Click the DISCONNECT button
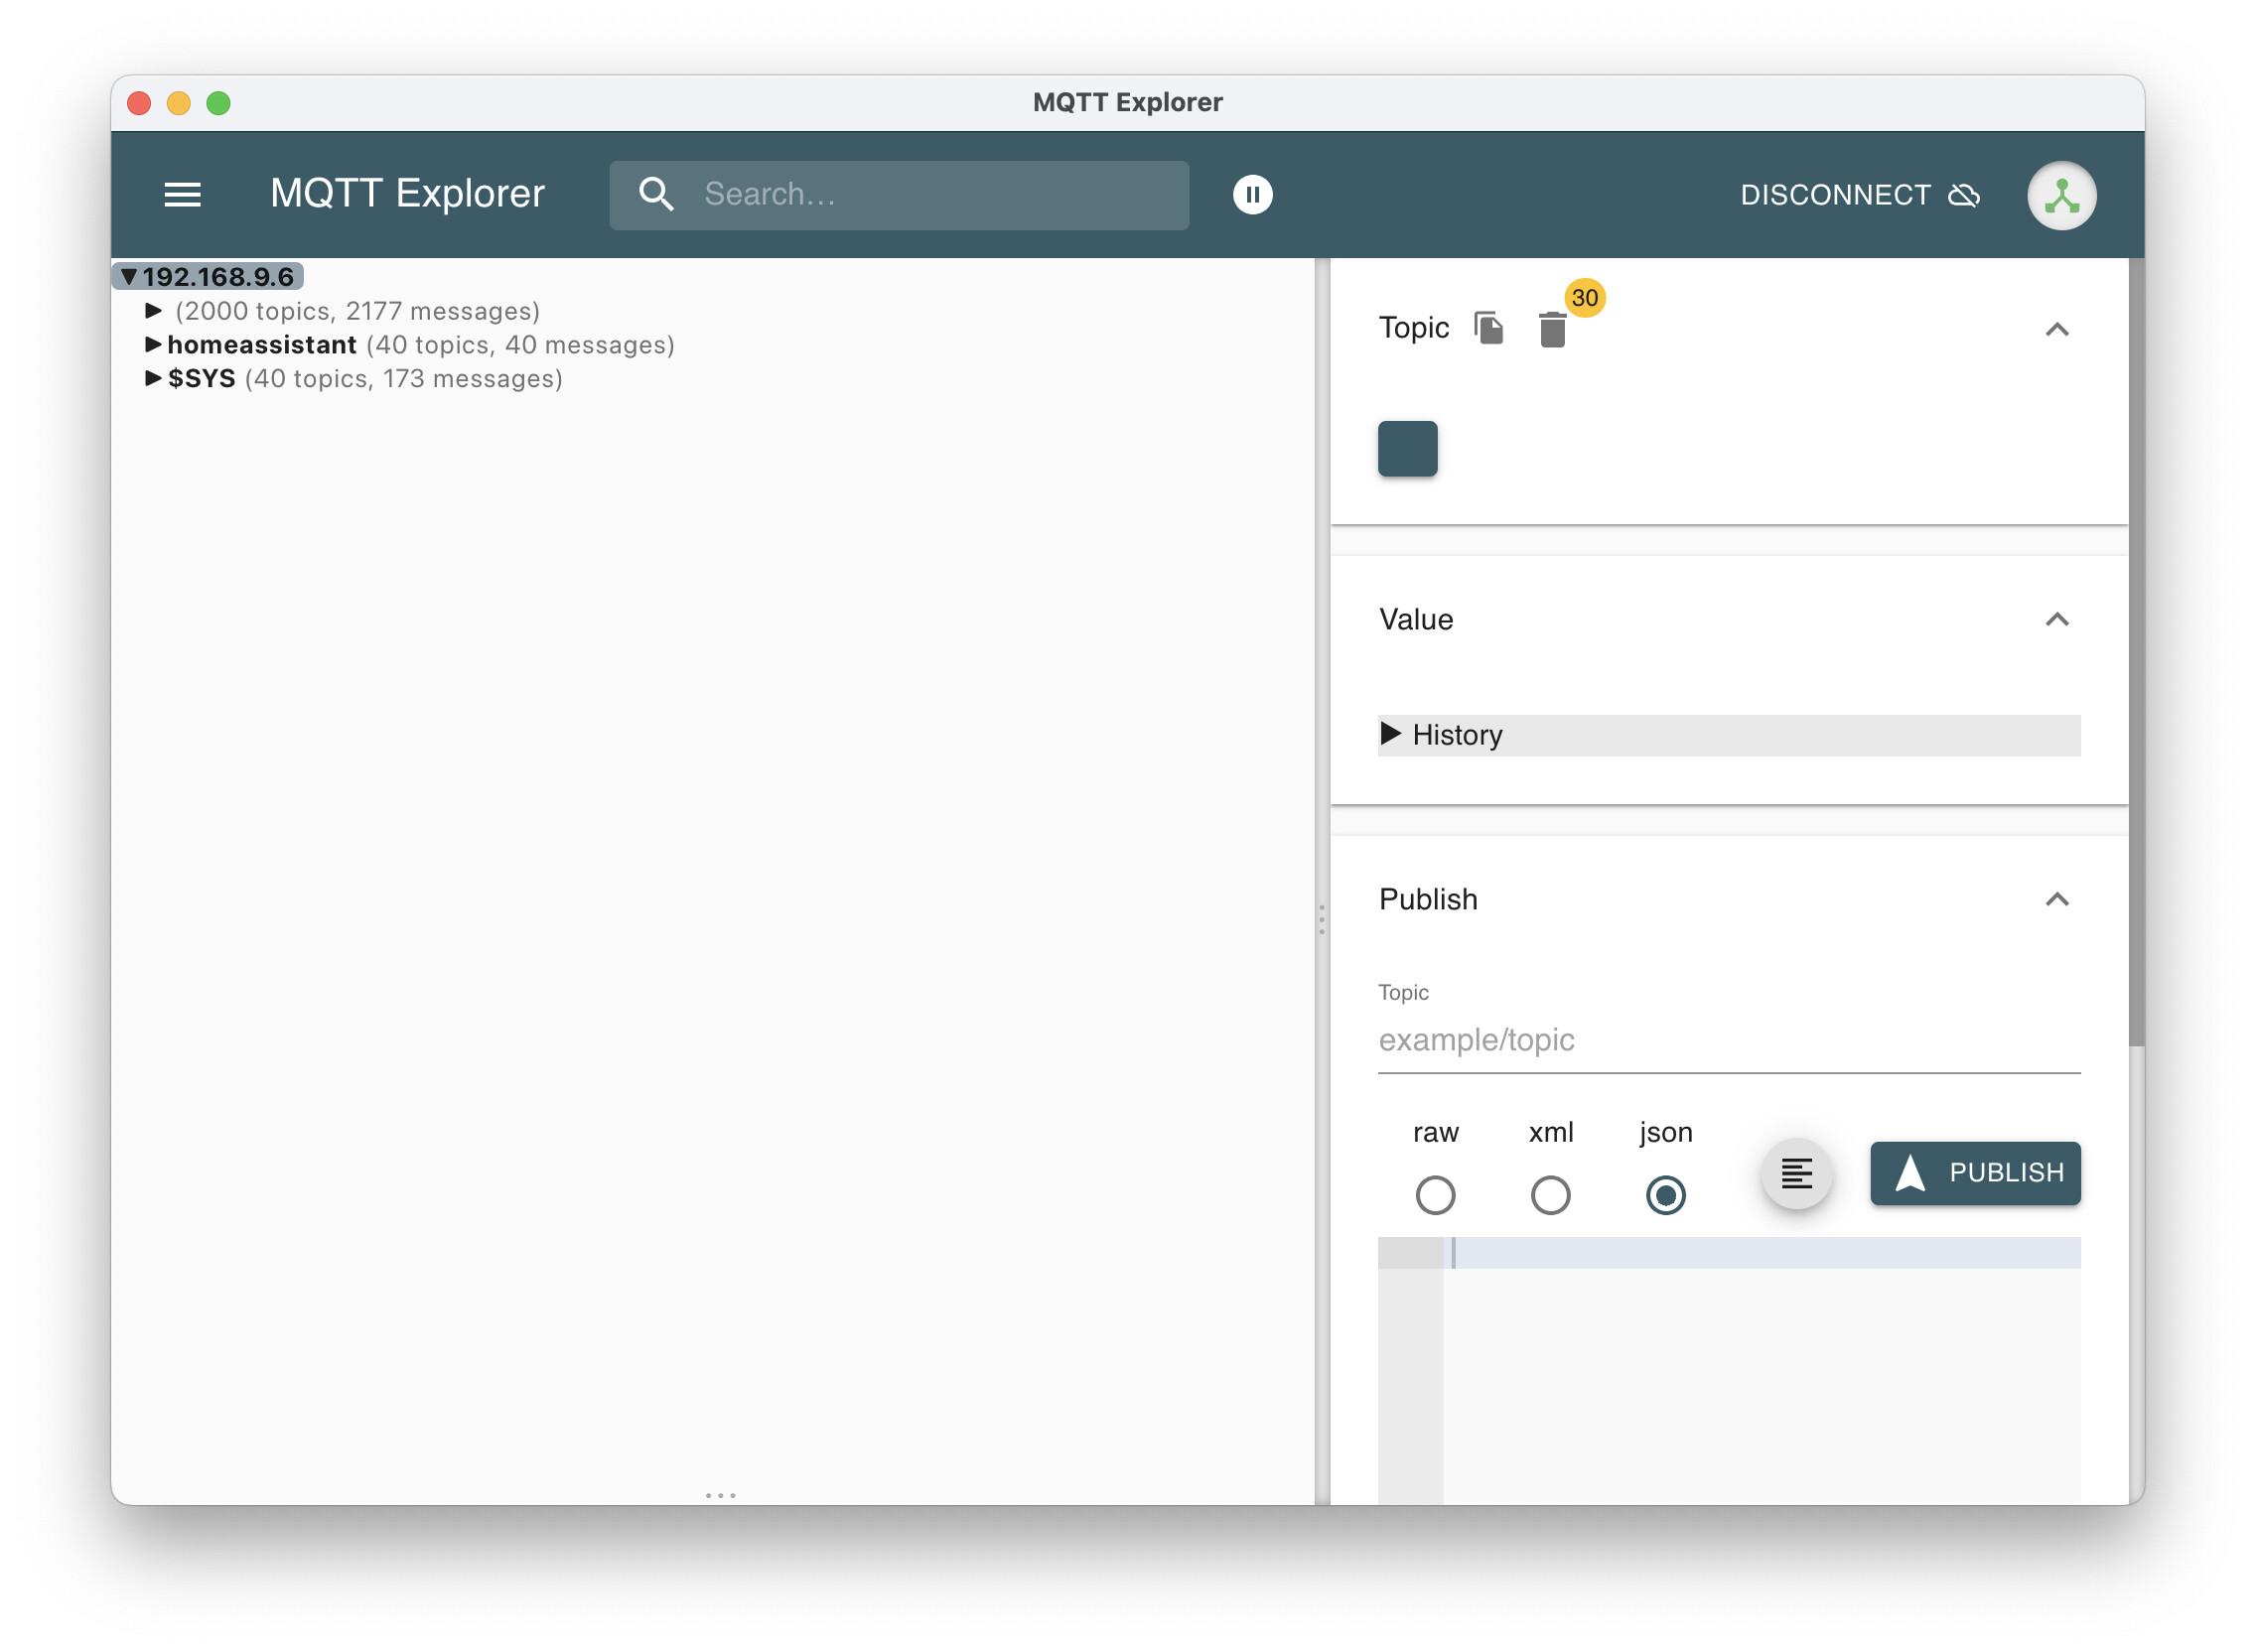Image resolution: width=2256 pixels, height=1652 pixels. pos(1859,195)
